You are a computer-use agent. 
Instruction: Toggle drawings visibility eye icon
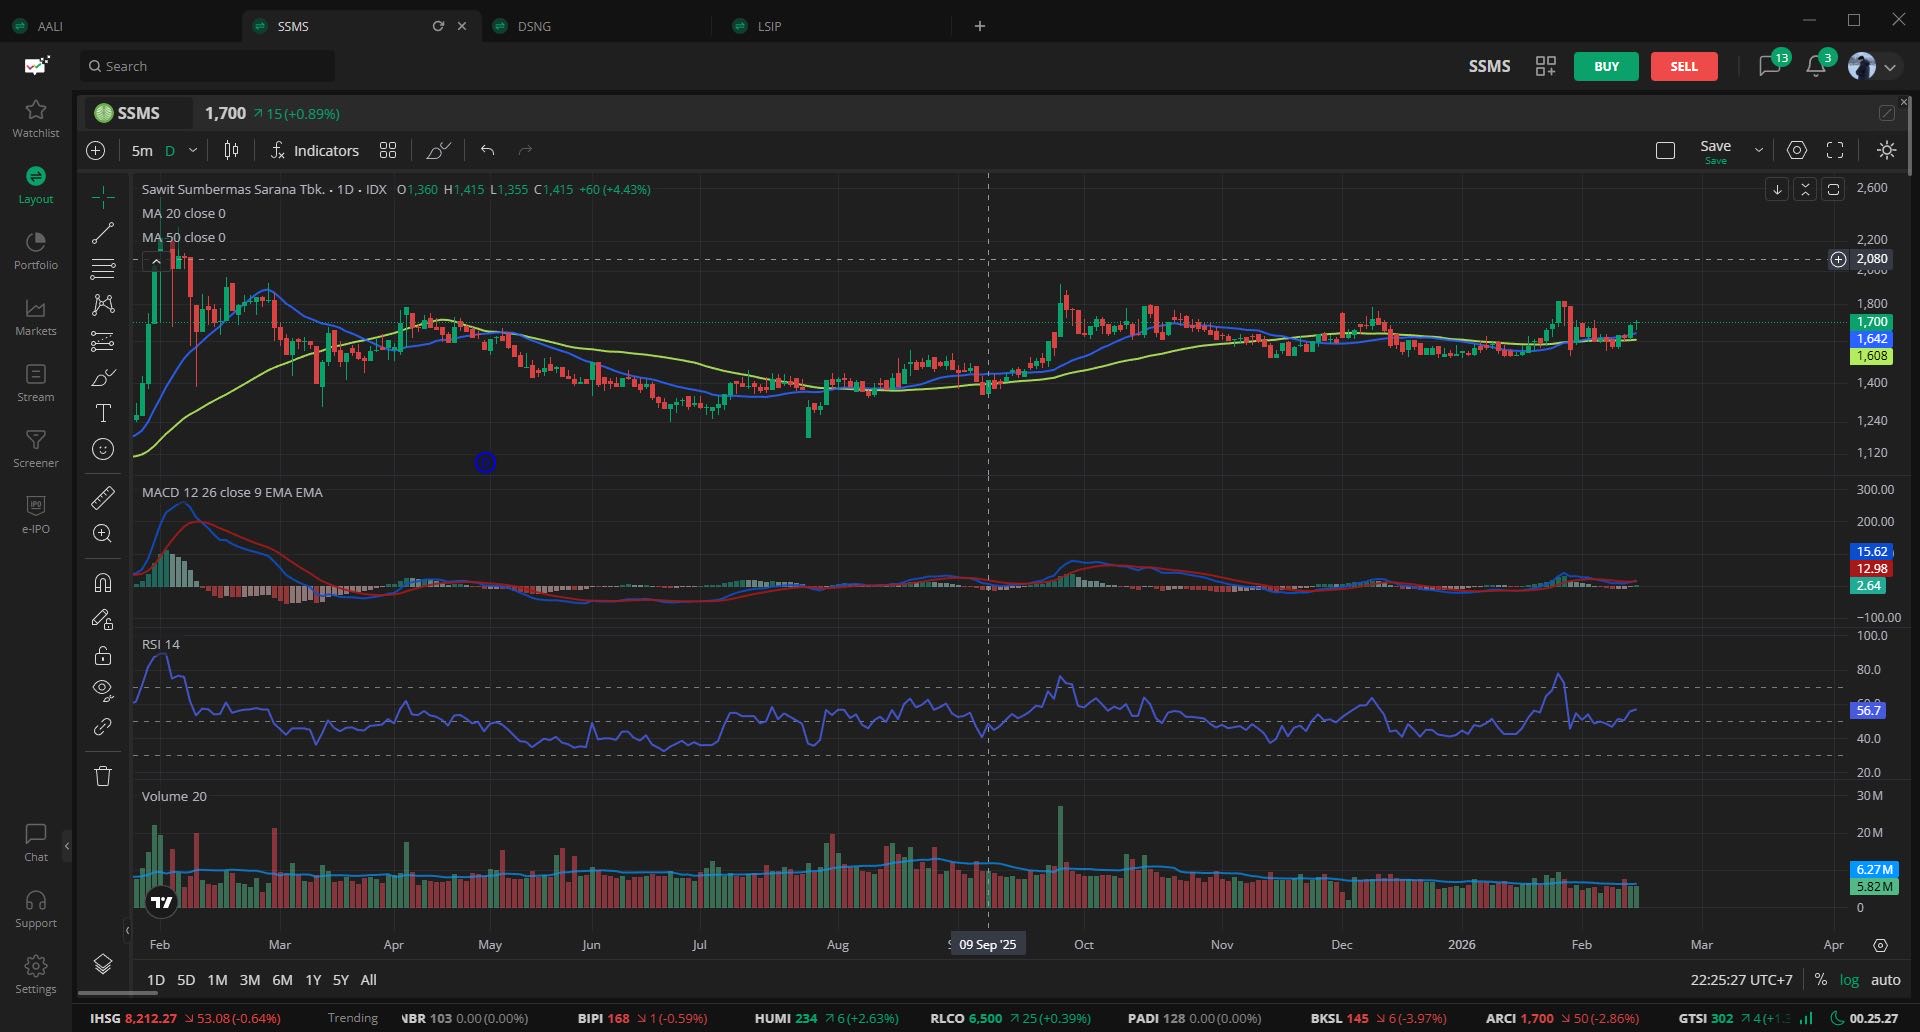[x=103, y=688]
